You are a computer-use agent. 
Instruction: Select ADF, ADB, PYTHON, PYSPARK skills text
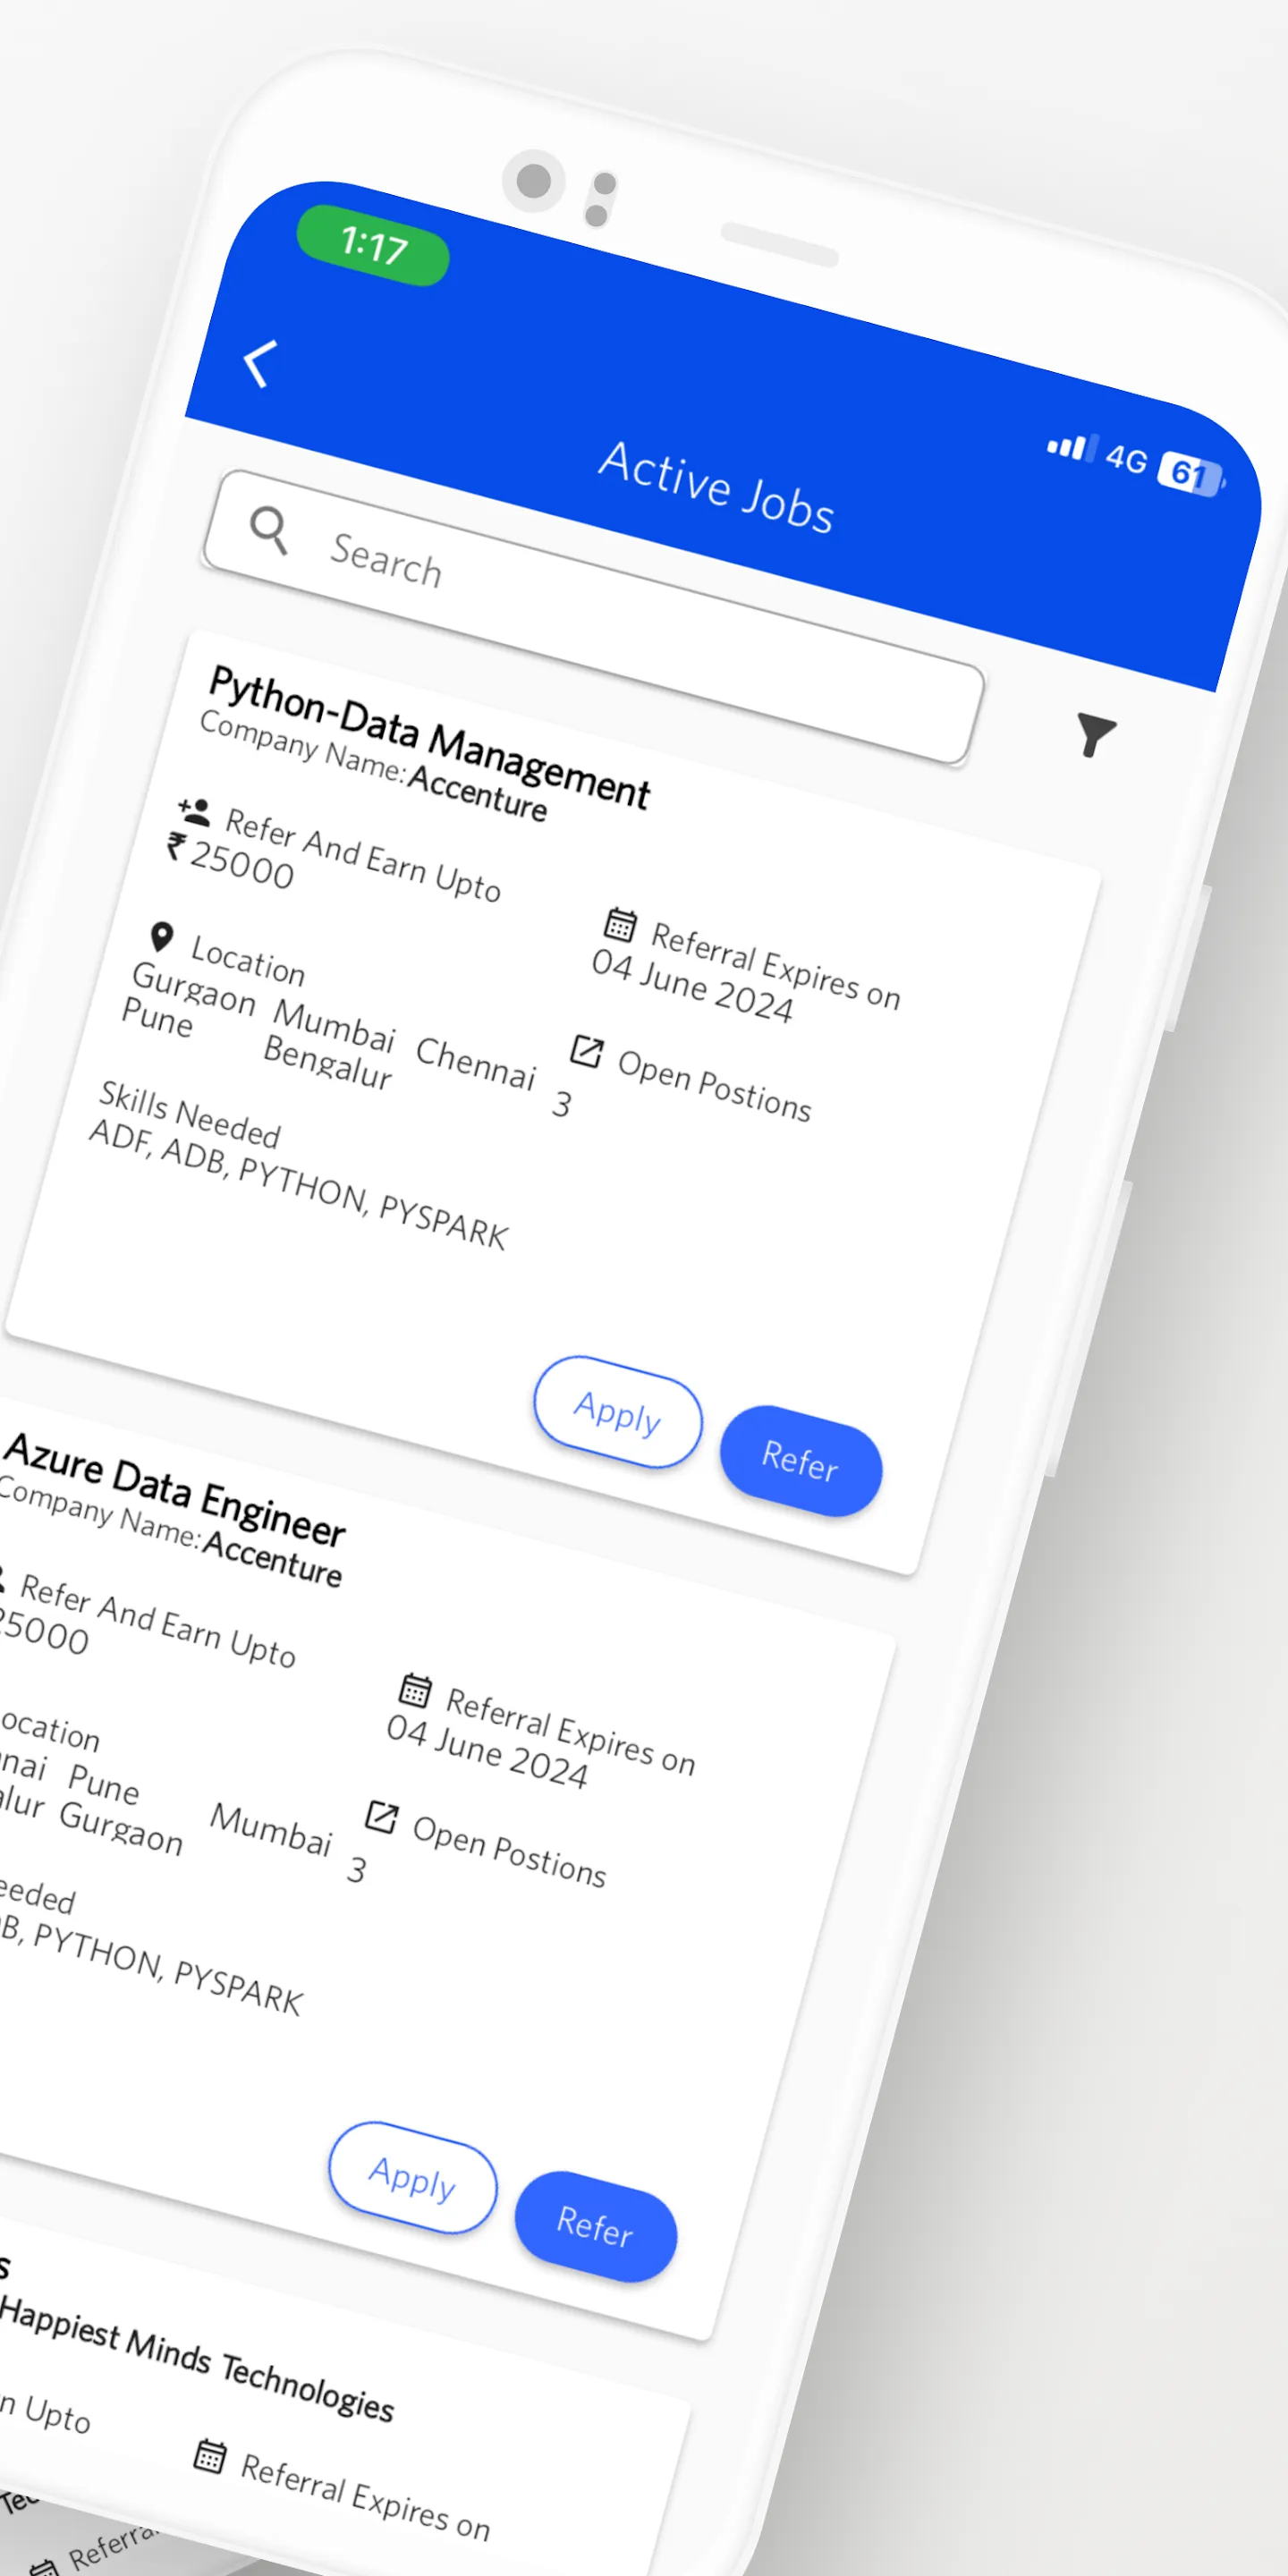(x=299, y=1184)
